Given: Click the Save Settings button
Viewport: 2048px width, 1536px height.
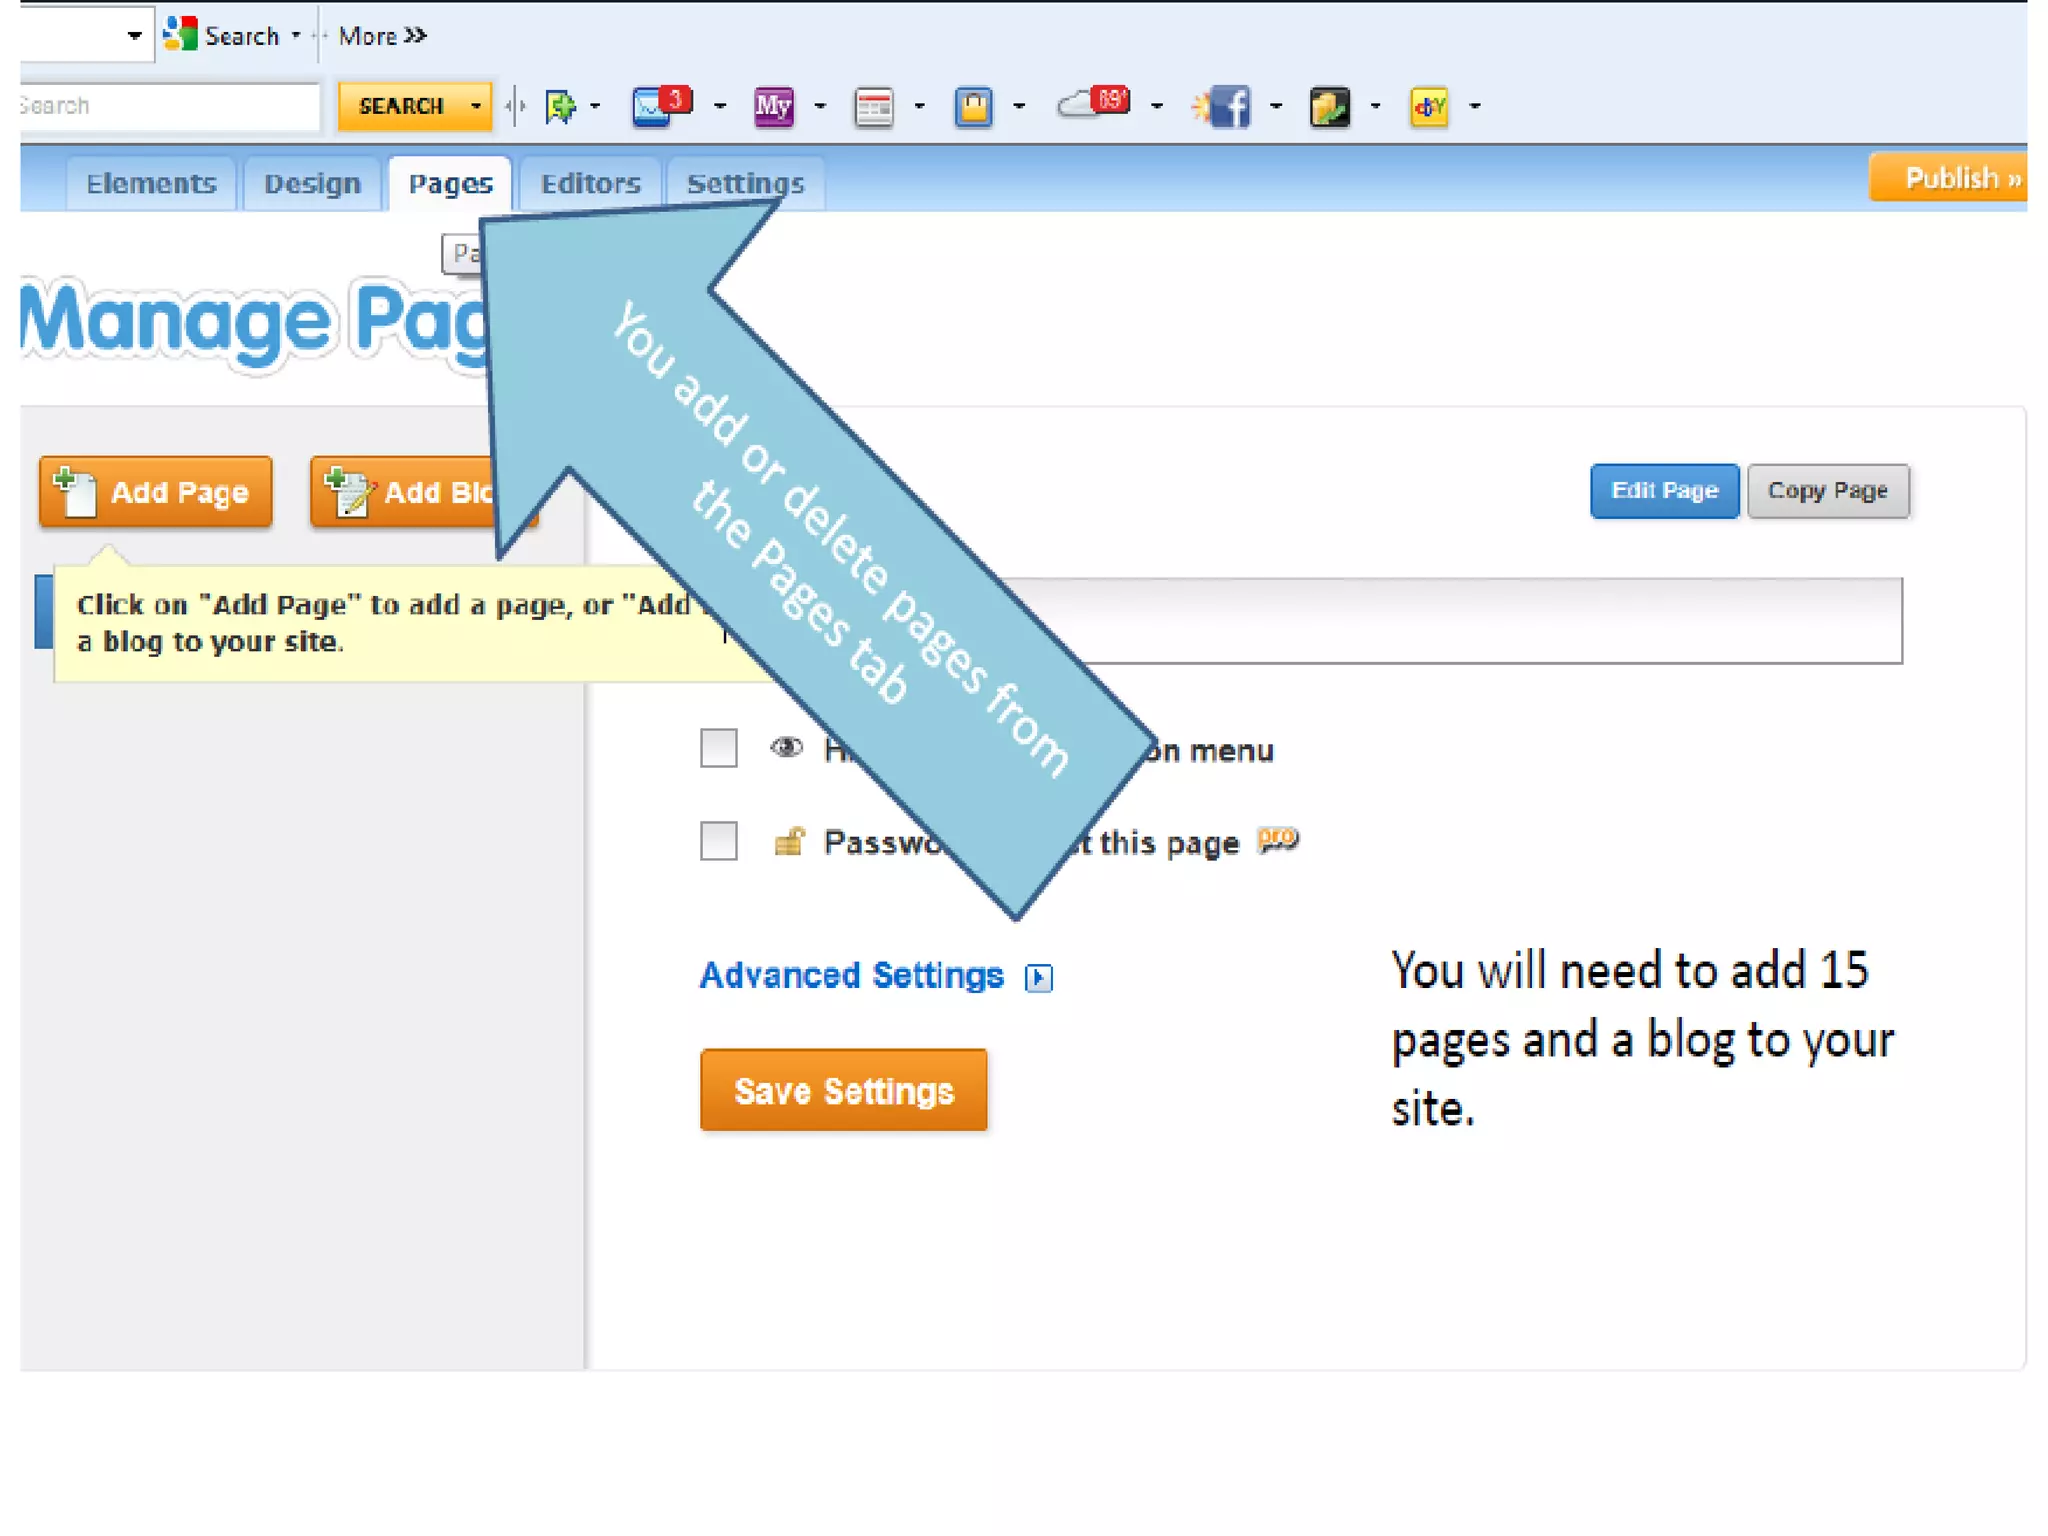Looking at the screenshot, I should (843, 1090).
